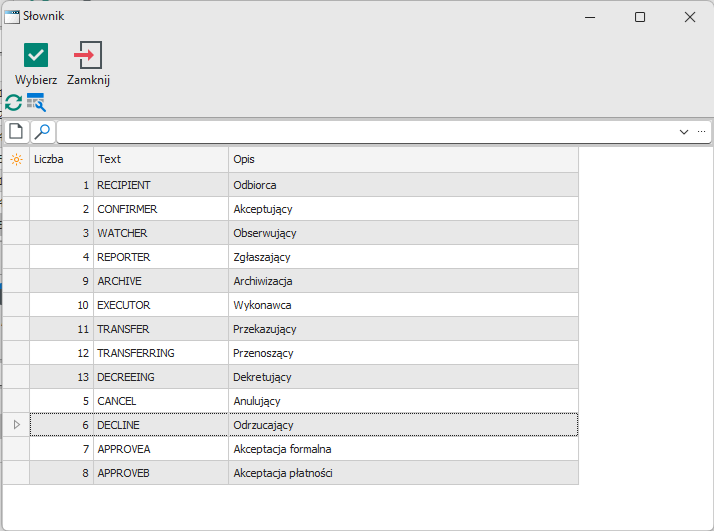This screenshot has width=714, height=531.
Task: Click the Zamknij exit icon
Action: pyautogui.click(x=88, y=55)
